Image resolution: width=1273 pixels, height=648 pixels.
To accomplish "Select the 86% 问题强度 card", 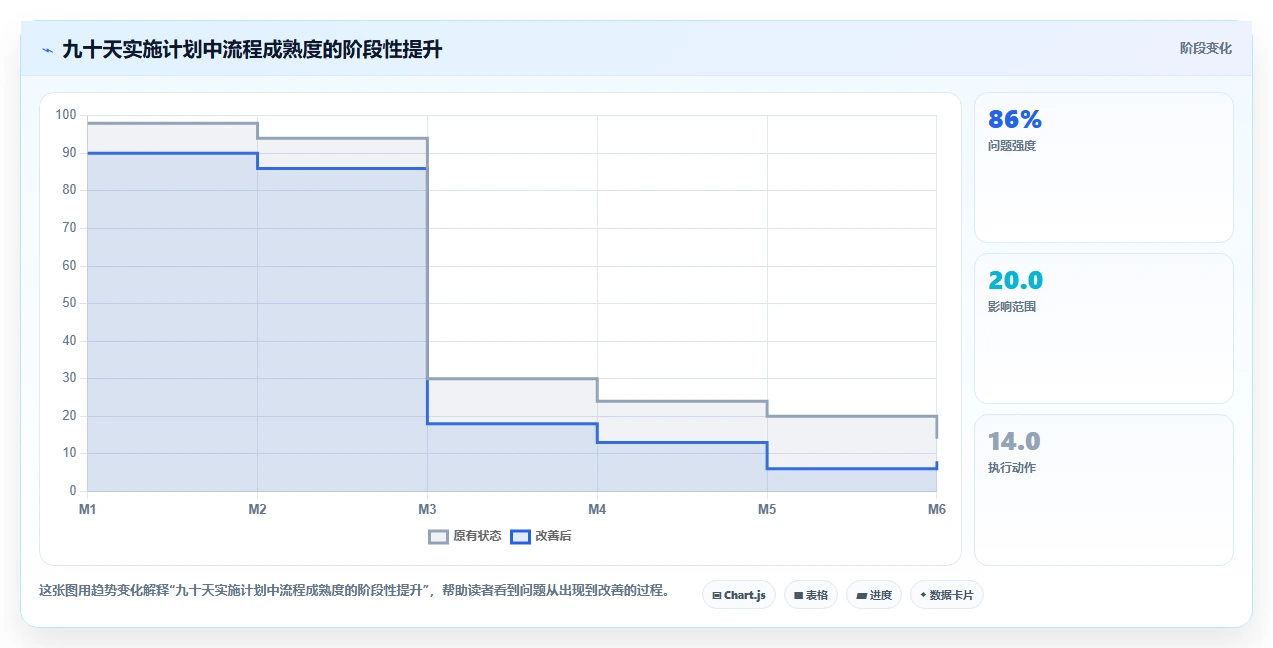I will click(x=1104, y=168).
